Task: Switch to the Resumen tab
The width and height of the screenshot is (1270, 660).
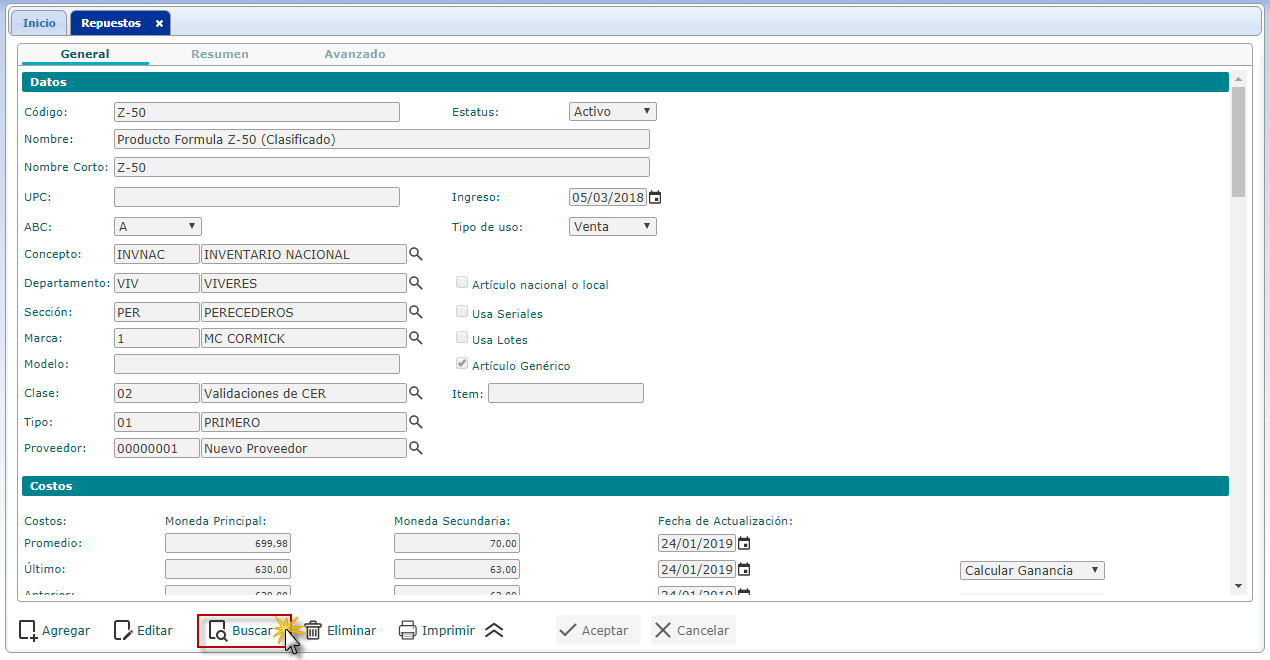Action: (220, 54)
